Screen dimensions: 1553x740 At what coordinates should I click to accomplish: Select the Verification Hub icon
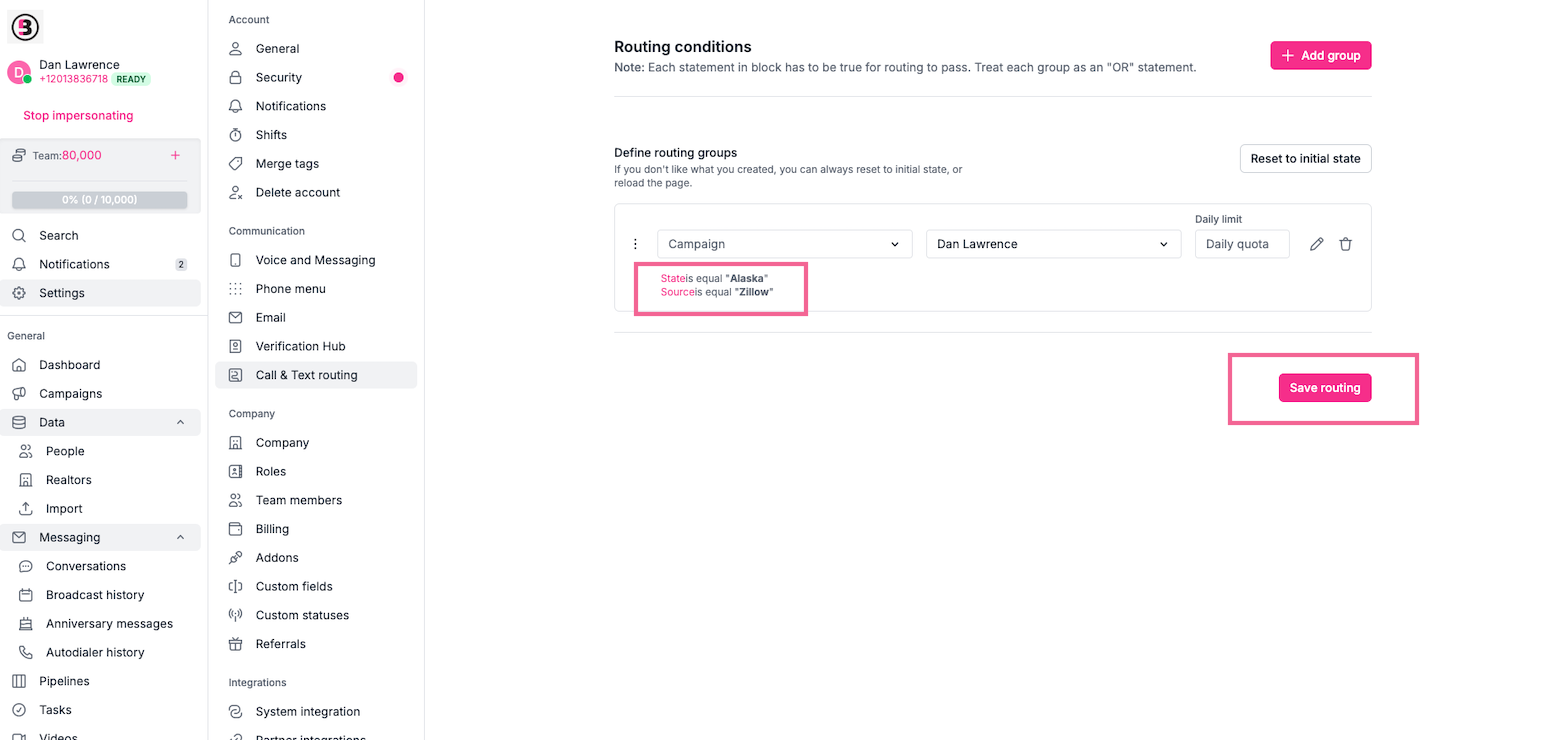click(234, 345)
